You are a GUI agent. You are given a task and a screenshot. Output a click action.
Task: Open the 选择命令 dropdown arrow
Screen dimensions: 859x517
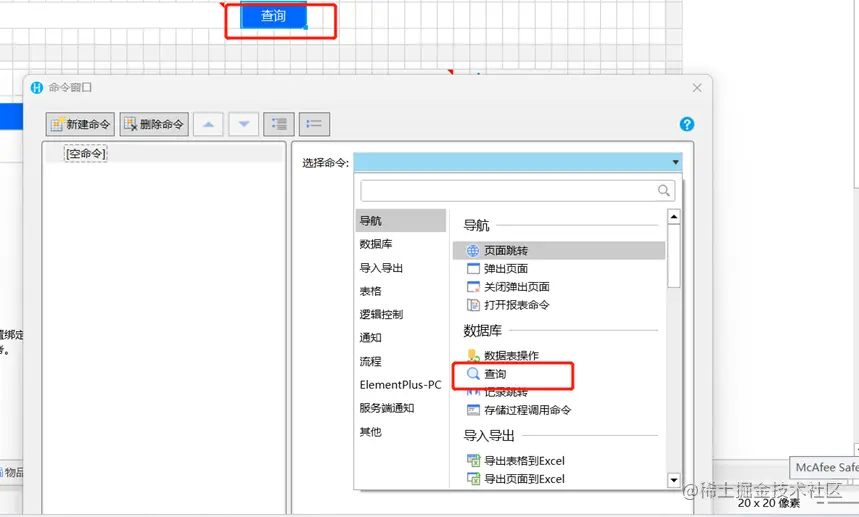[x=675, y=162]
